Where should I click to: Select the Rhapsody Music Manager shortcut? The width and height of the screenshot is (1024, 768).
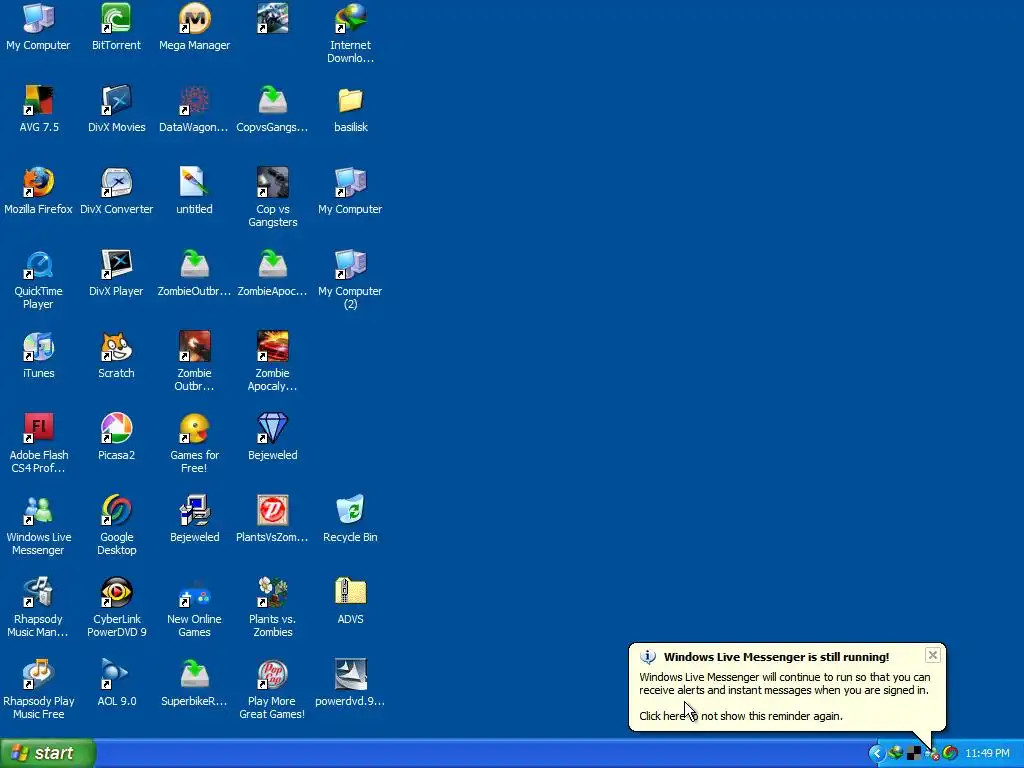click(x=39, y=608)
